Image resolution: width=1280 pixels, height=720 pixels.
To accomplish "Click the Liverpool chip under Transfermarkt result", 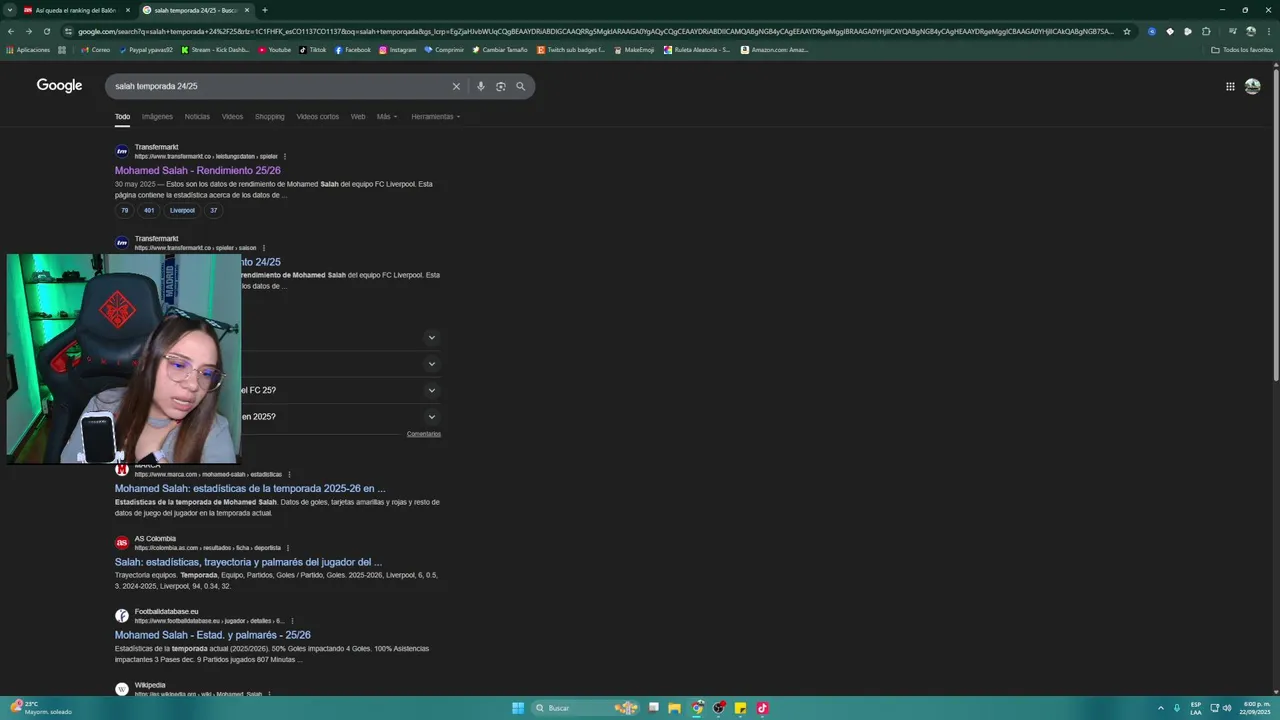I will point(182,211).
